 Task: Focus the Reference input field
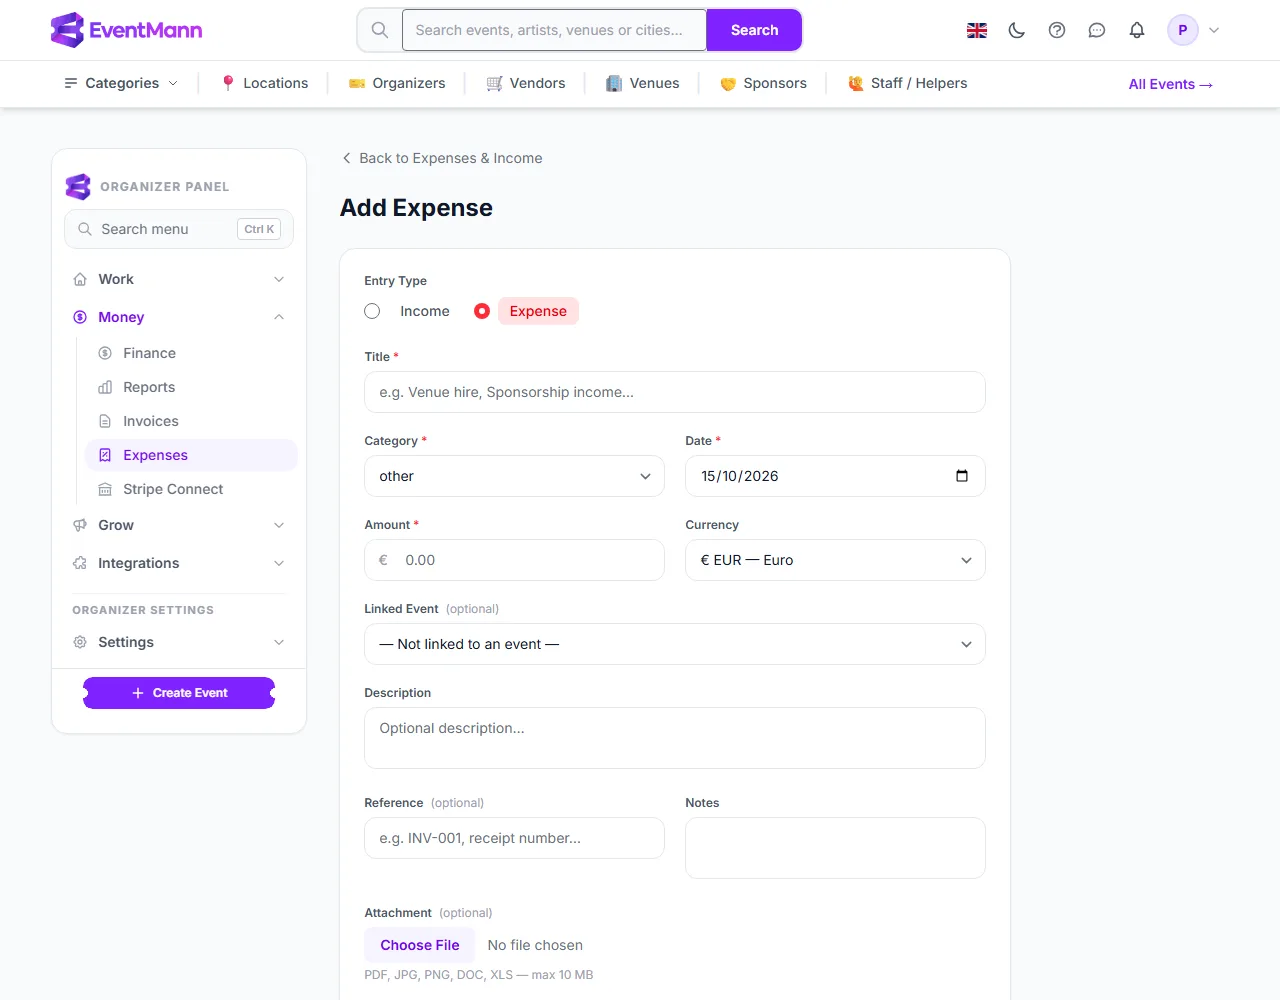514,838
